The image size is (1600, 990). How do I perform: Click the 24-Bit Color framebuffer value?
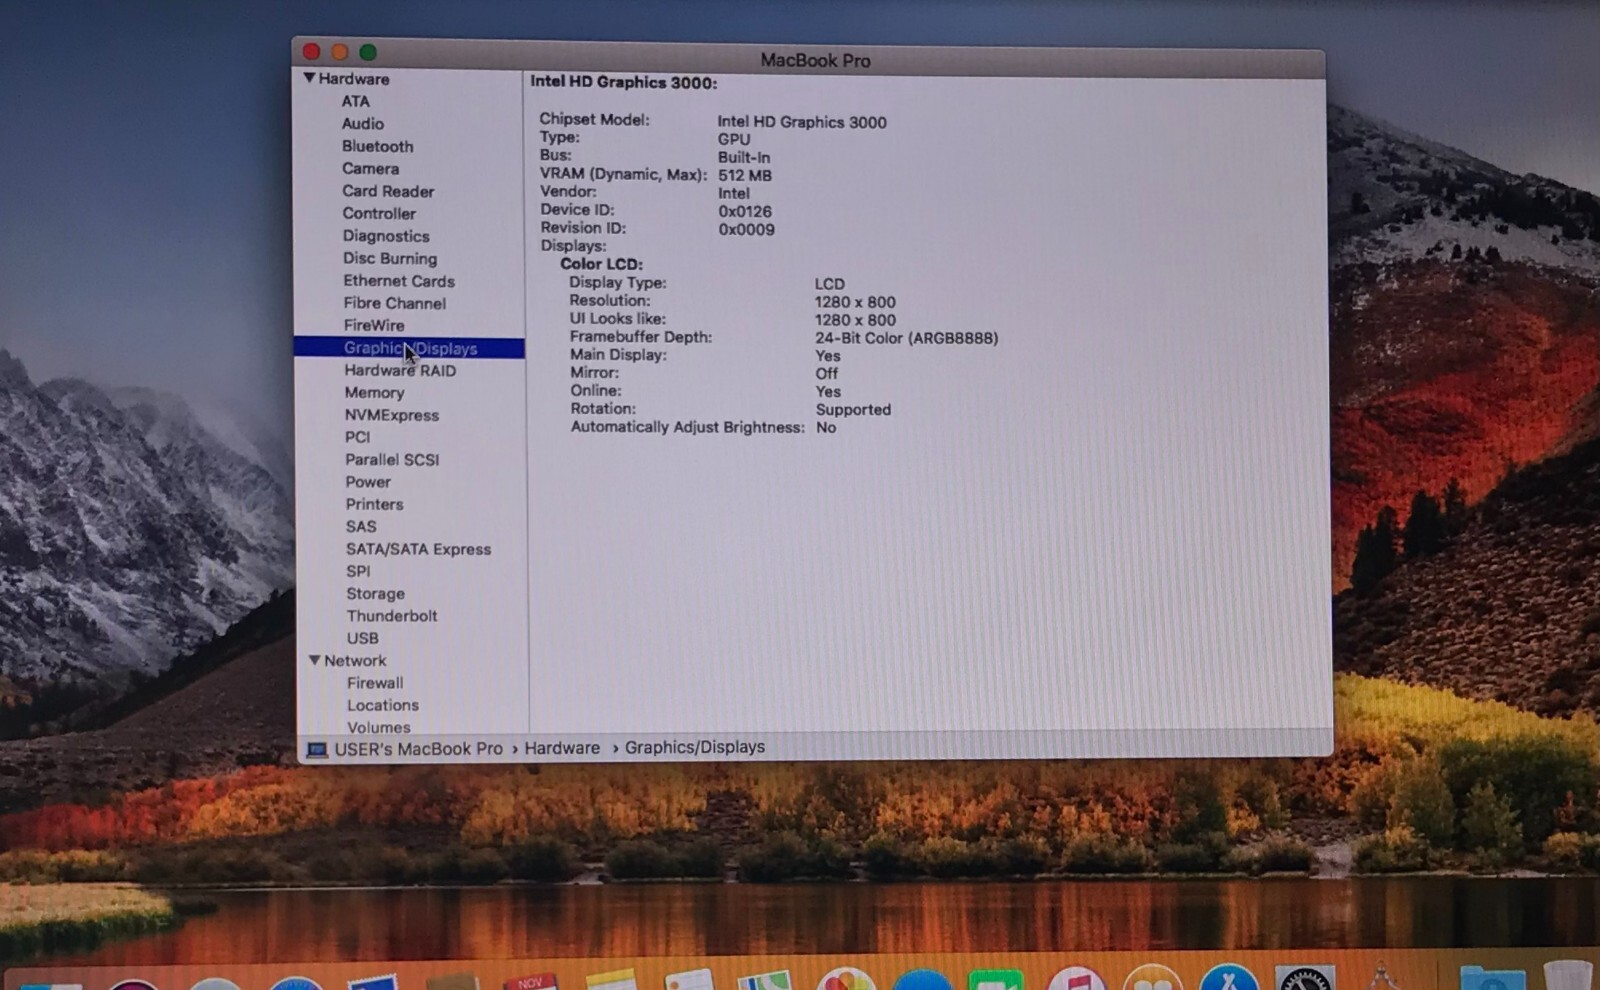pyautogui.click(x=906, y=338)
